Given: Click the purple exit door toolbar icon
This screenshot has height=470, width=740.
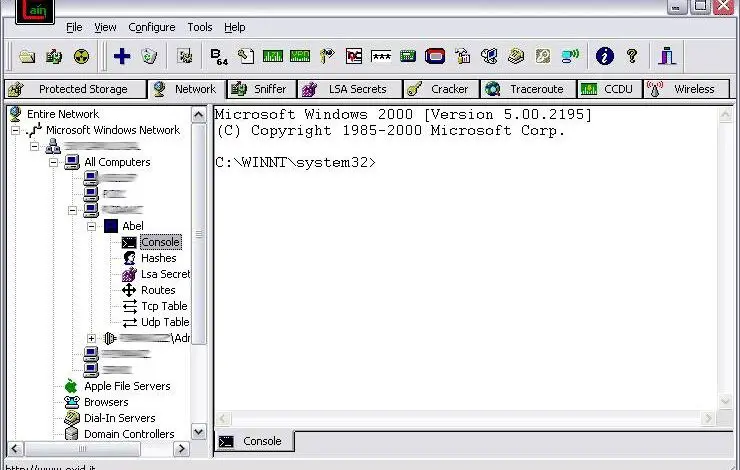Looking at the screenshot, I should coord(667,56).
